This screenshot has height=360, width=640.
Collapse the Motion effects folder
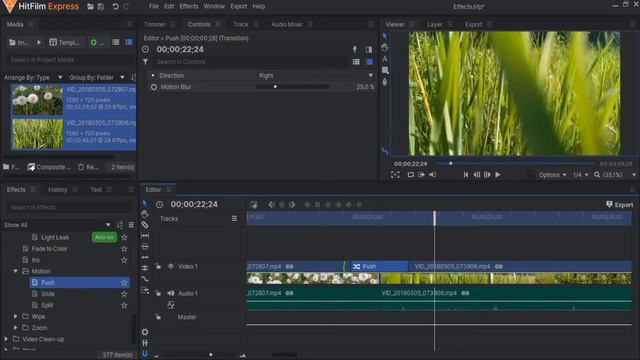click(16, 271)
